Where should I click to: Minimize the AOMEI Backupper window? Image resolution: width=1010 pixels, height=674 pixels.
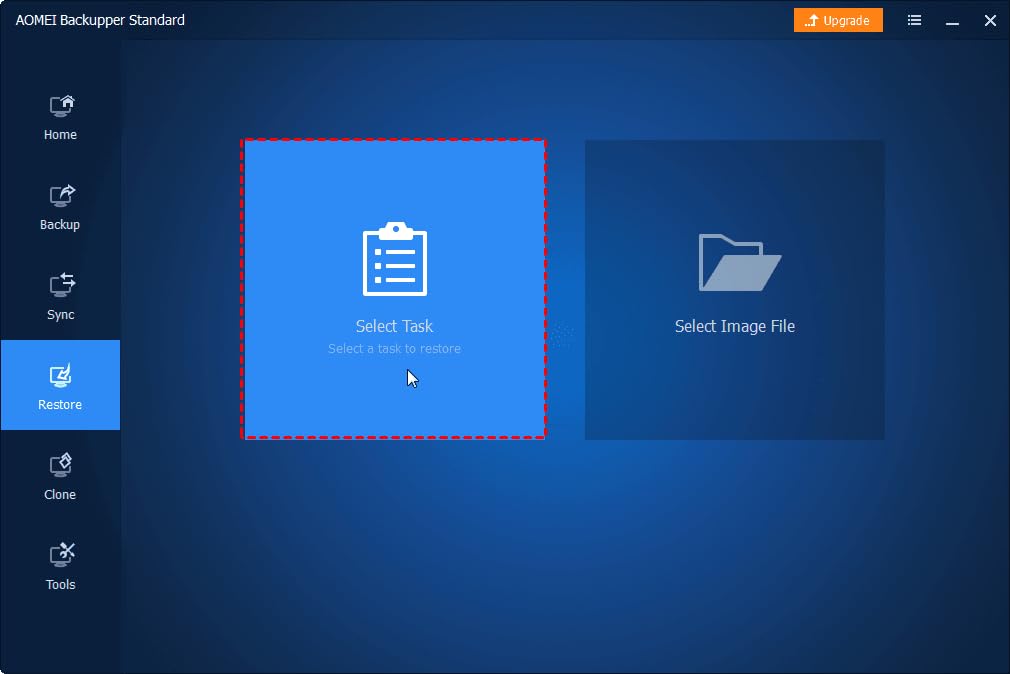tap(952, 20)
